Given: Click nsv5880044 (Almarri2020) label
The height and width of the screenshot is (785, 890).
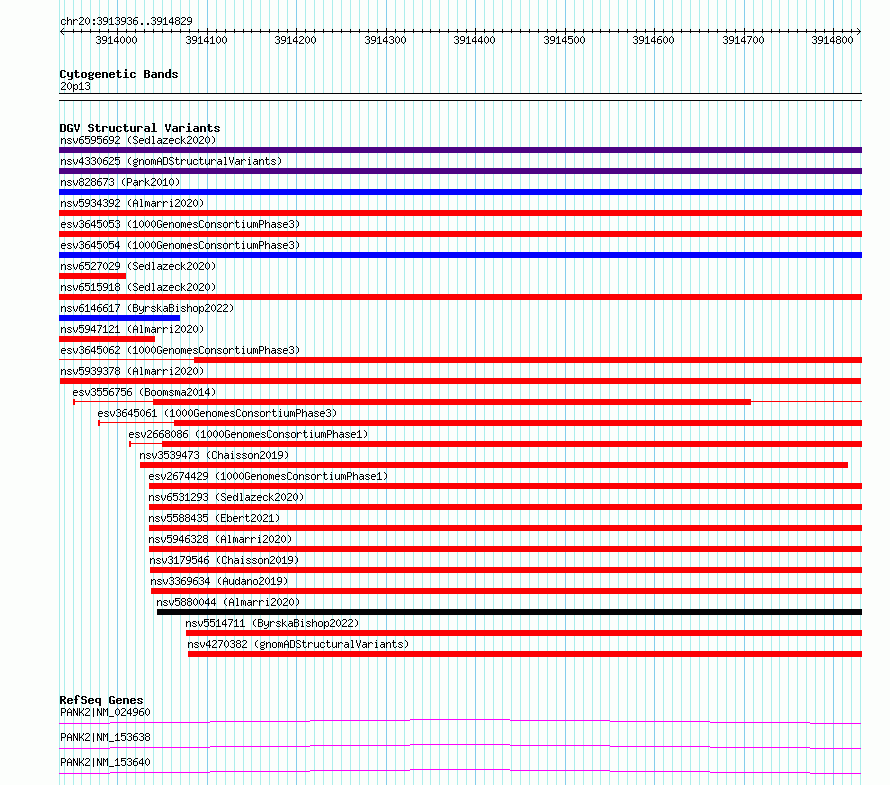Looking at the screenshot, I should [228, 602].
